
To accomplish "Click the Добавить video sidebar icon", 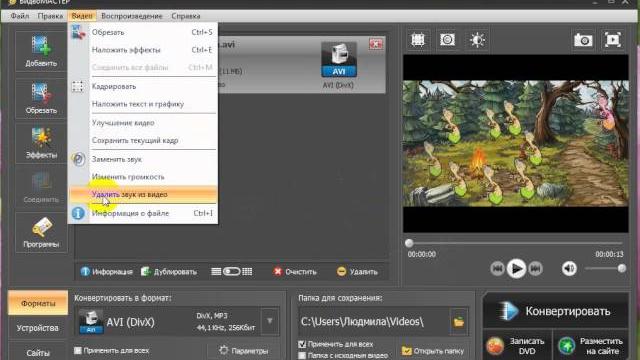I will click(x=41, y=51).
